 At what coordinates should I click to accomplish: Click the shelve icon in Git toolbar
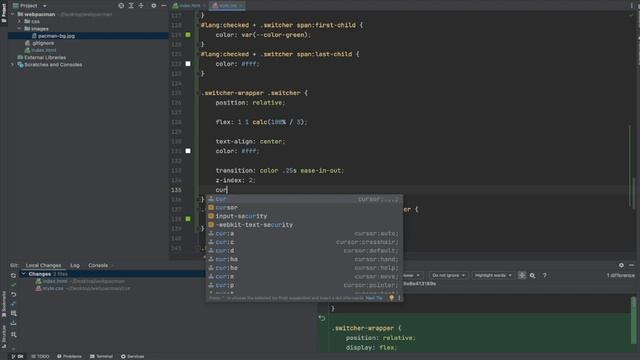[x=13, y=323]
